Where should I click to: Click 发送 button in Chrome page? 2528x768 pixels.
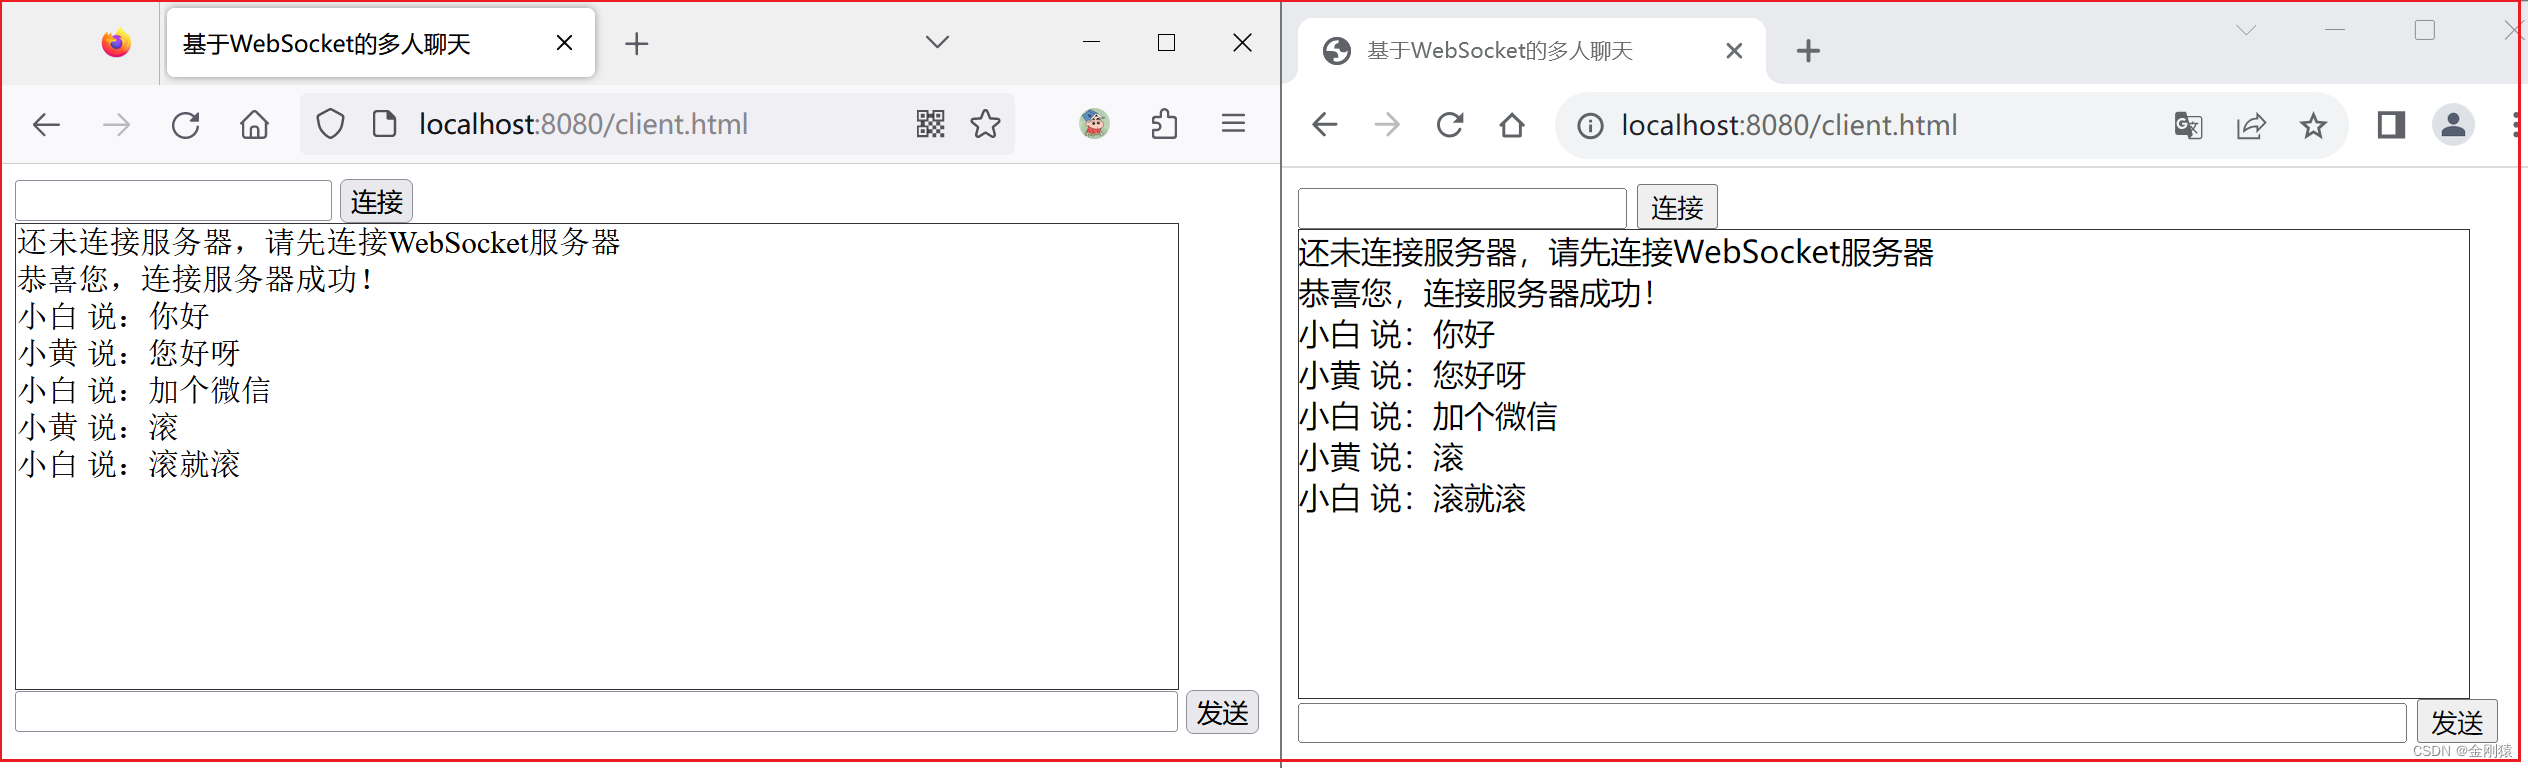click(x=2457, y=722)
